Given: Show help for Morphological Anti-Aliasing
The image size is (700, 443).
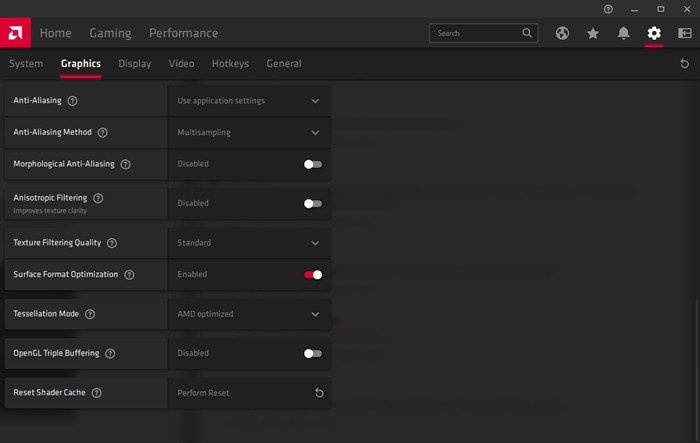Looking at the screenshot, I should point(125,164).
